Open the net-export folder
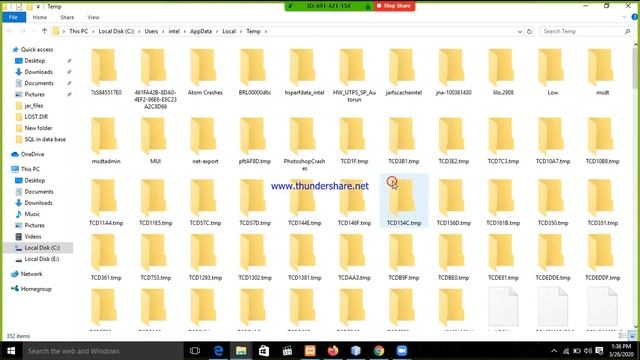Image resolution: width=640 pixels, height=360 pixels. pos(205,140)
